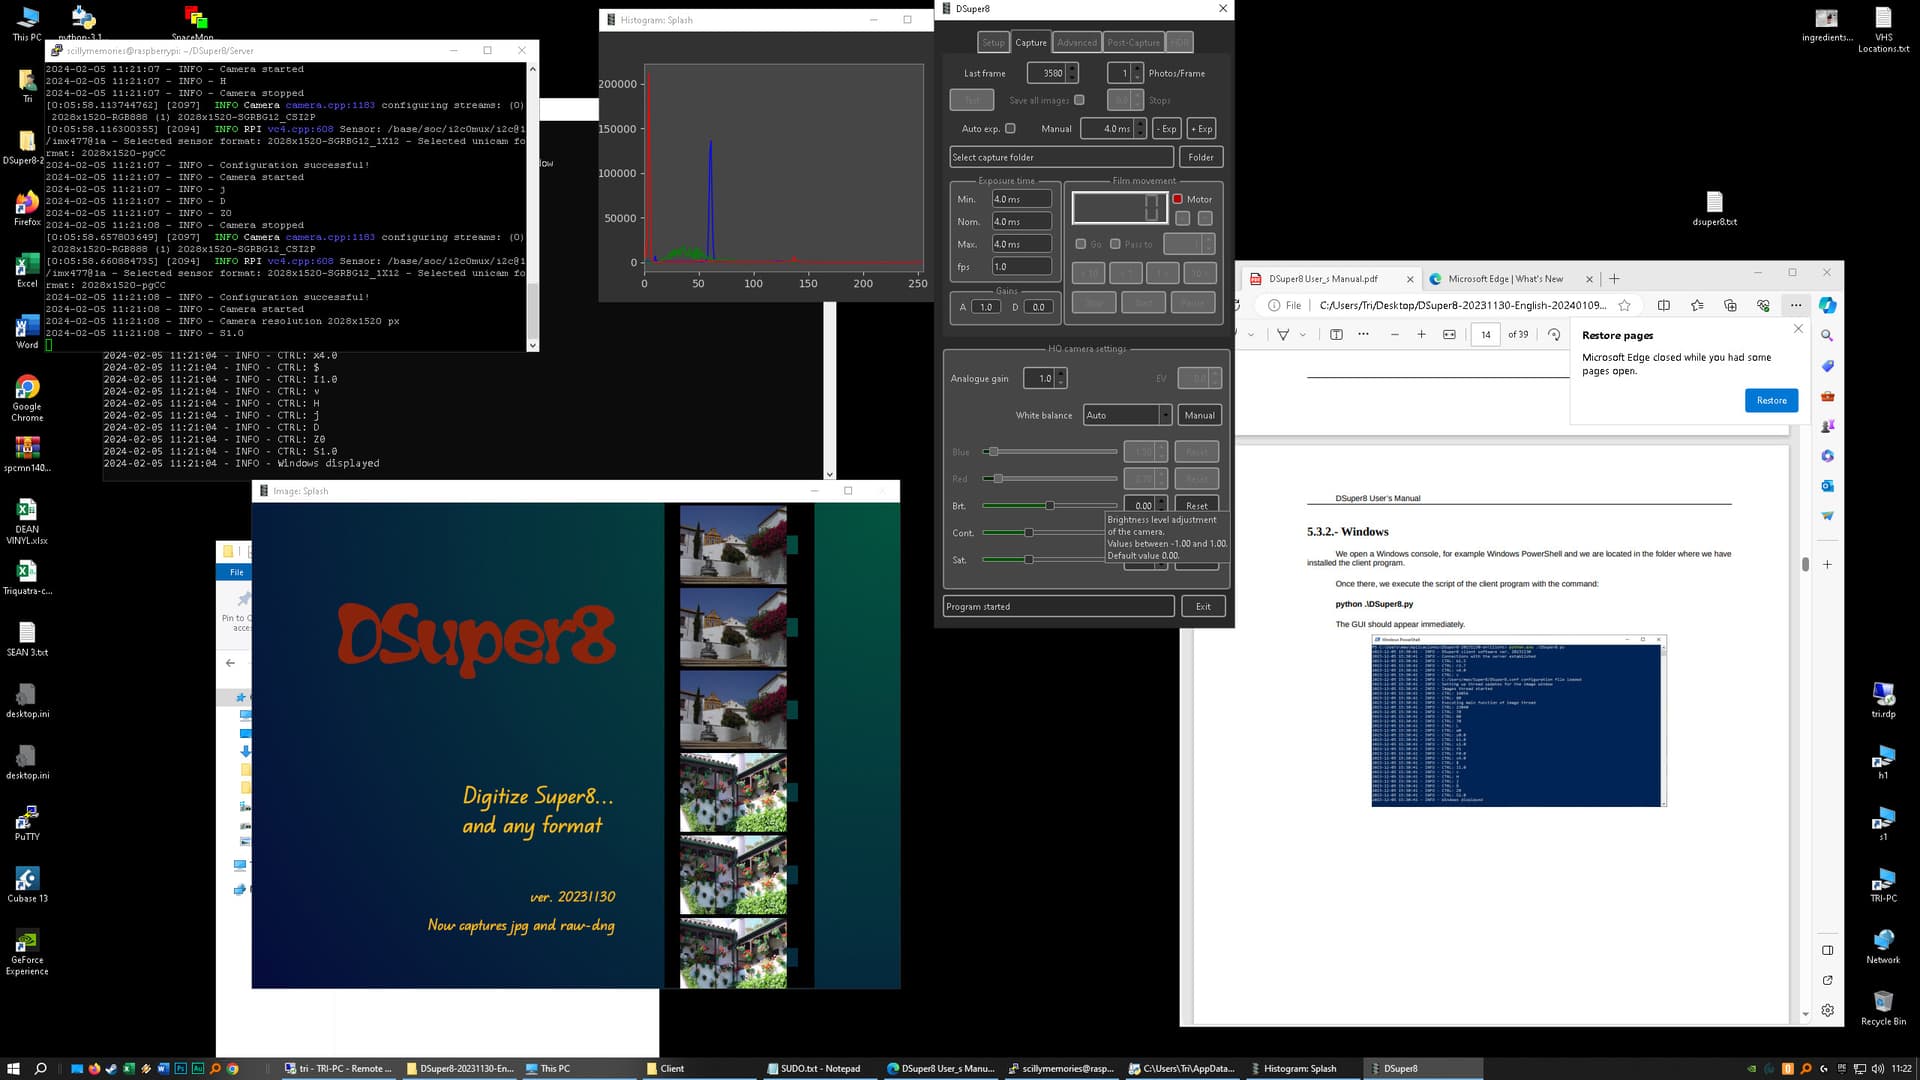This screenshot has height=1080, width=1920.
Task: Open the PDF toolbar more options ellipsis
Action: (1363, 335)
